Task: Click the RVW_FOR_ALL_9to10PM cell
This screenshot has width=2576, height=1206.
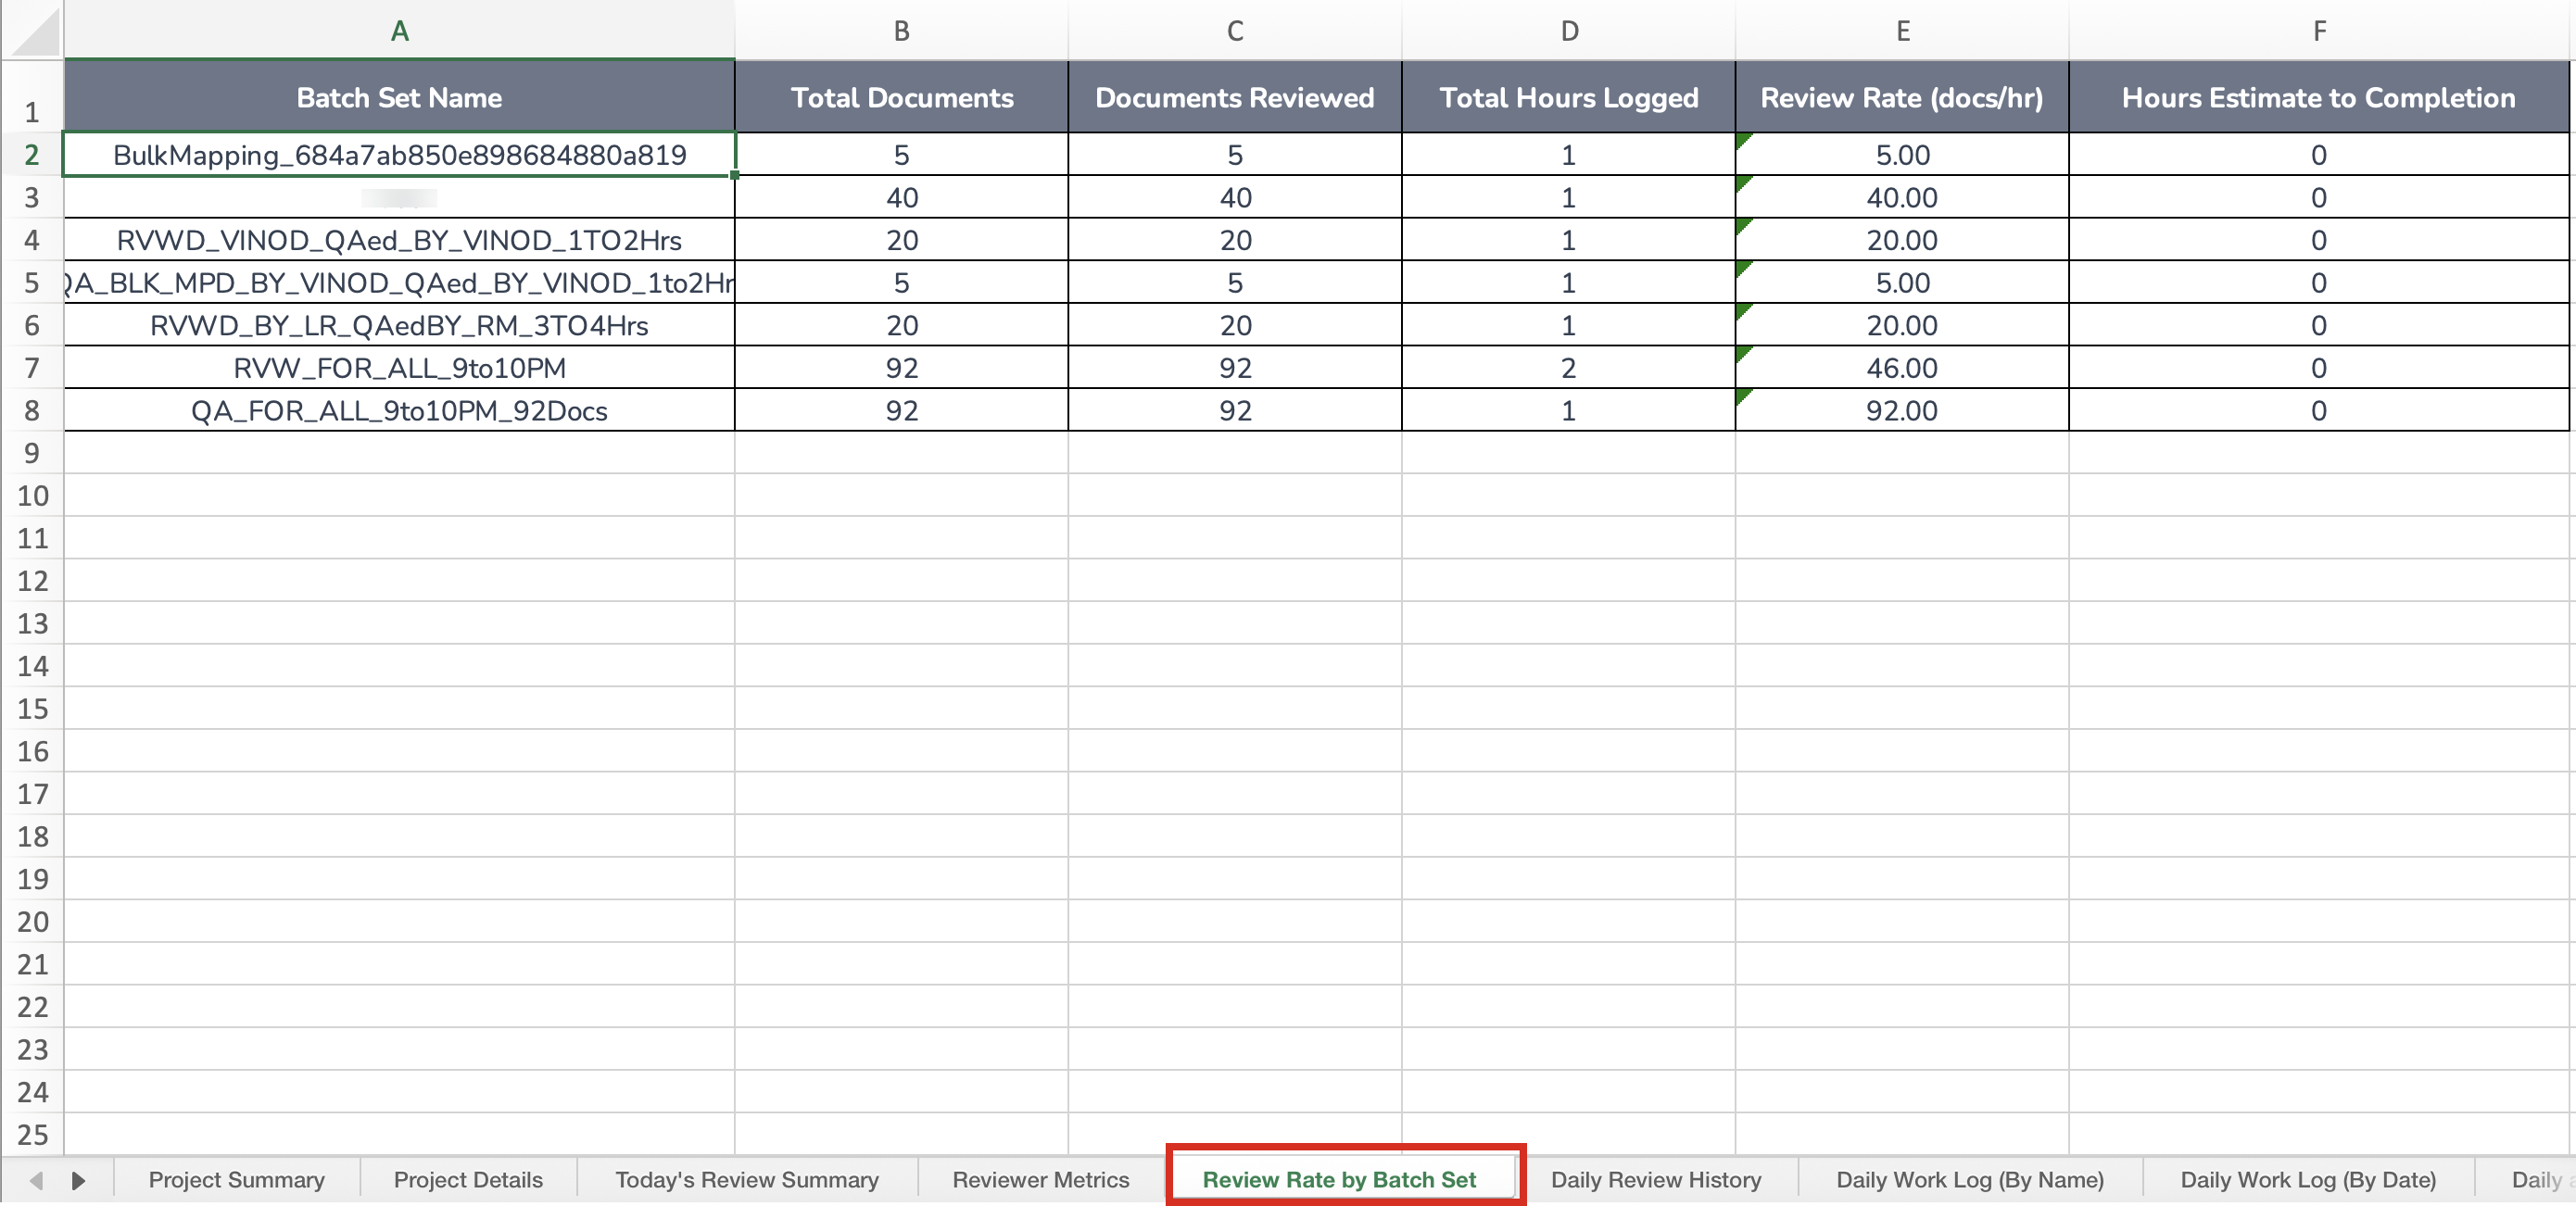Action: [399, 368]
